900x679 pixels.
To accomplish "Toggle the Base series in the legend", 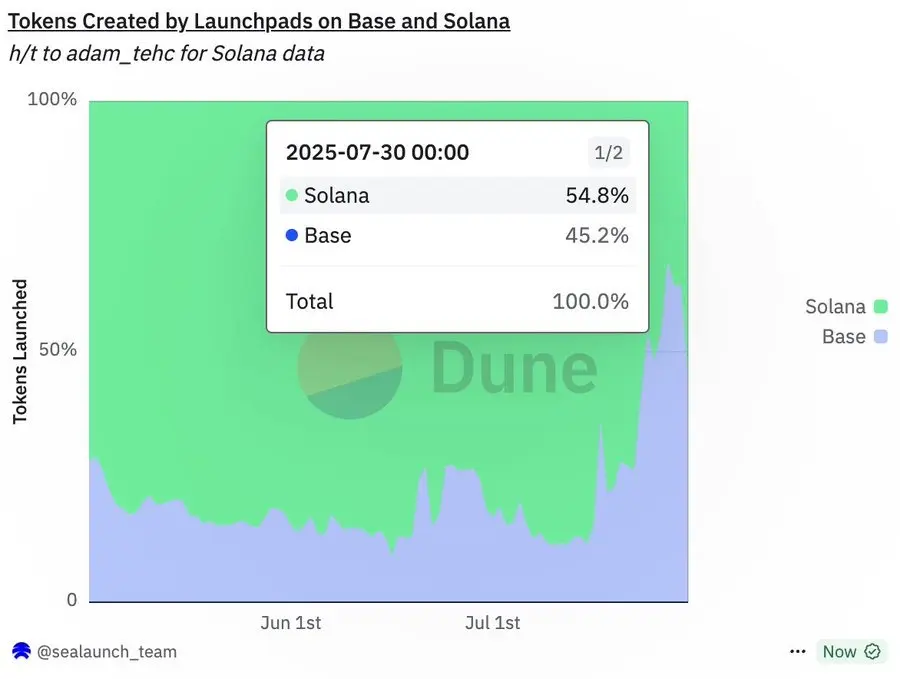I will (854, 336).
